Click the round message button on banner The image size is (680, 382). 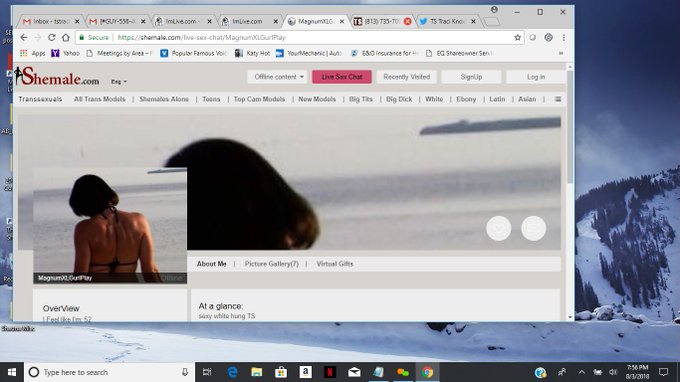pos(533,228)
